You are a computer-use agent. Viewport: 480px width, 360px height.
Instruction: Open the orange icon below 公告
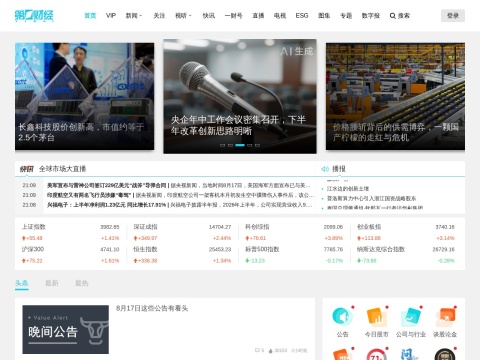point(342,354)
